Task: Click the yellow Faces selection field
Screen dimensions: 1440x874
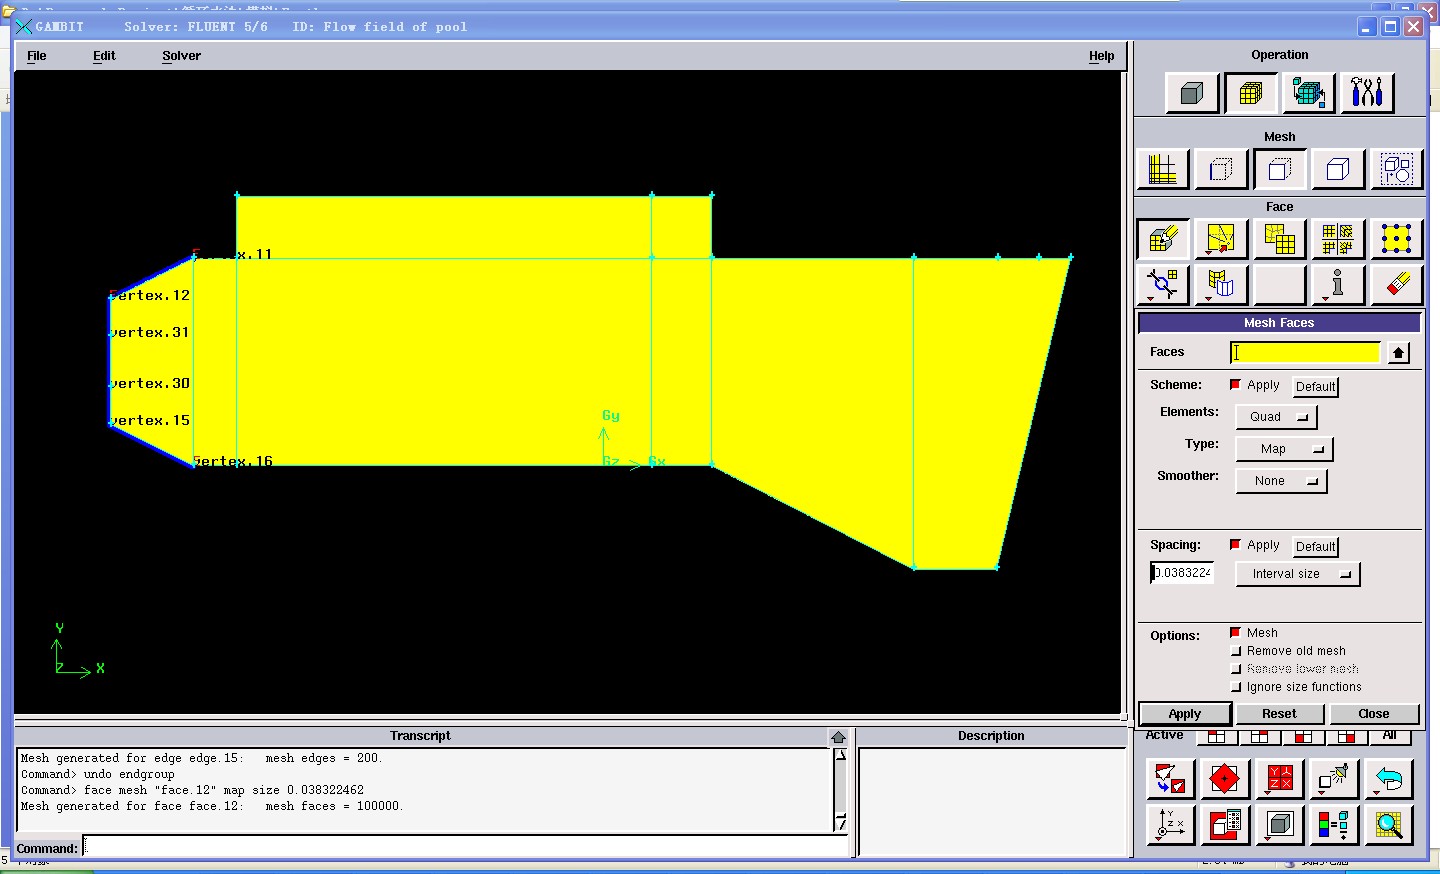Action: point(1305,352)
